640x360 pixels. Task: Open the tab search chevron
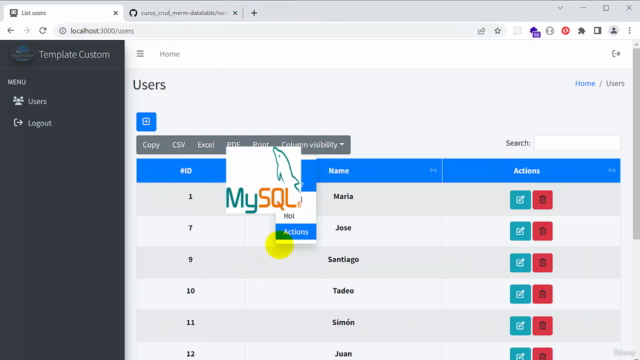tap(560, 8)
